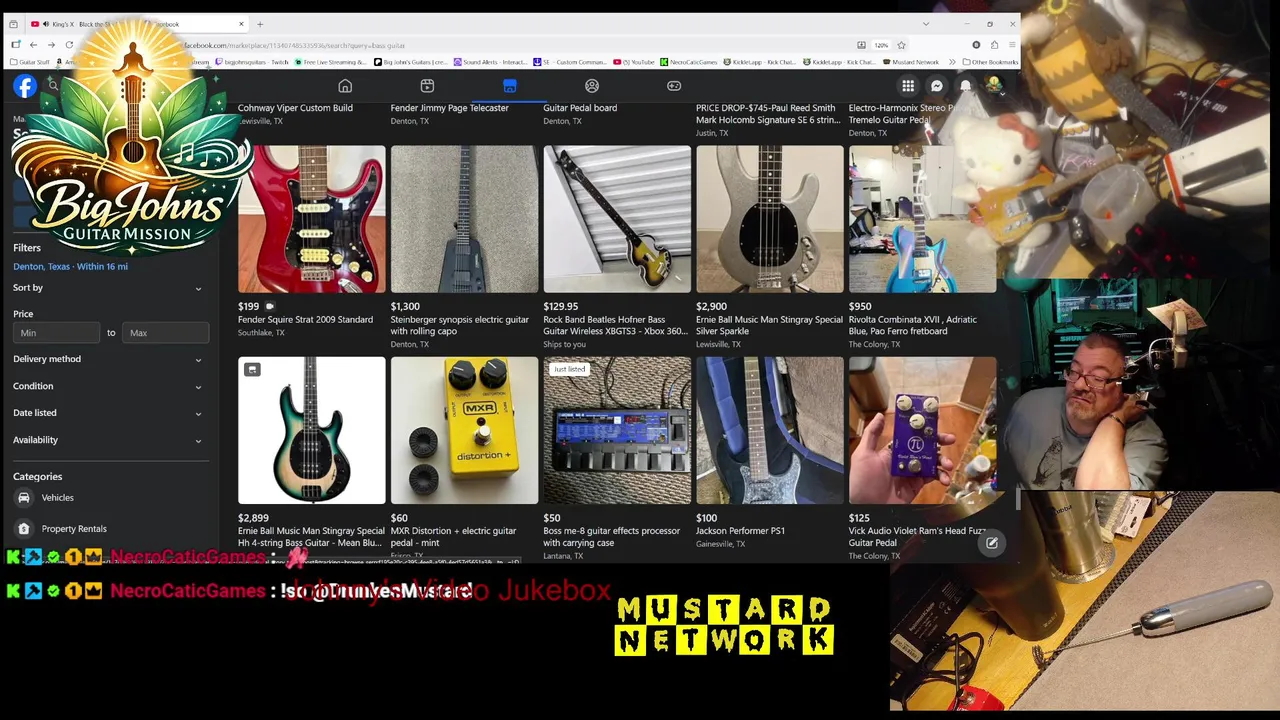Reload the page with refresh icon
The width and height of the screenshot is (1280, 720).
click(x=69, y=45)
